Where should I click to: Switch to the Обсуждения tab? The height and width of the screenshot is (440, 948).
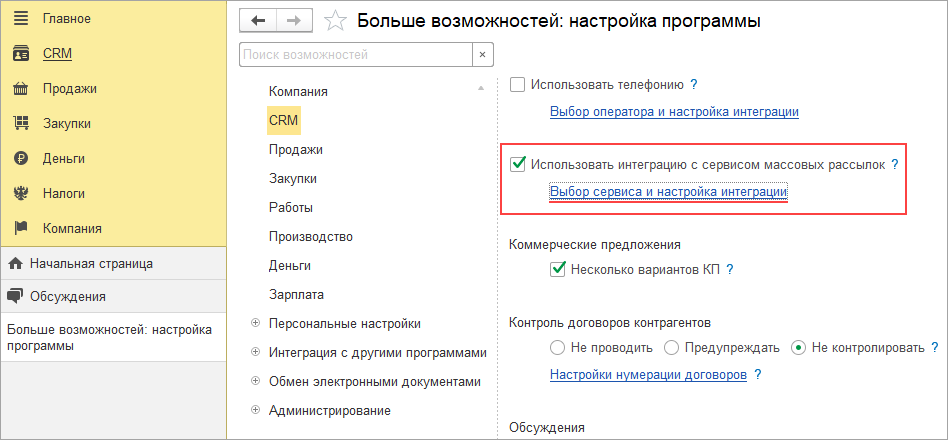tap(67, 296)
